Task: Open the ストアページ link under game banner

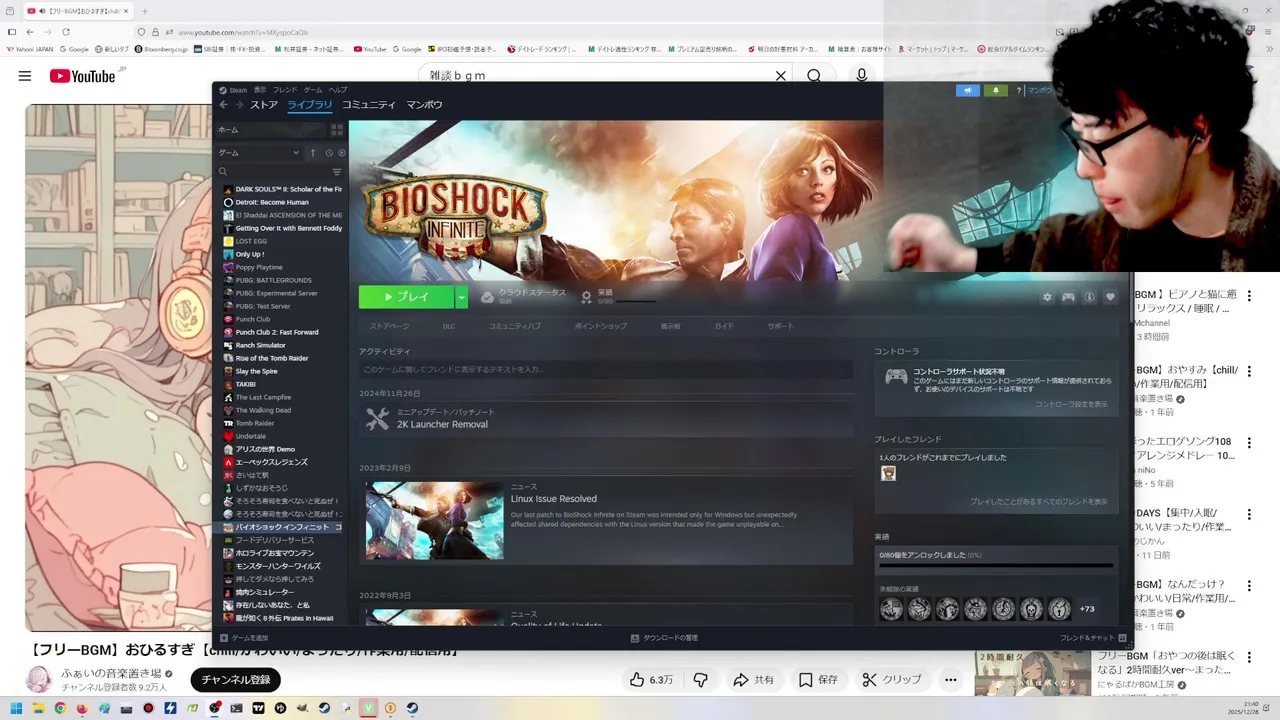Action: pos(390,326)
